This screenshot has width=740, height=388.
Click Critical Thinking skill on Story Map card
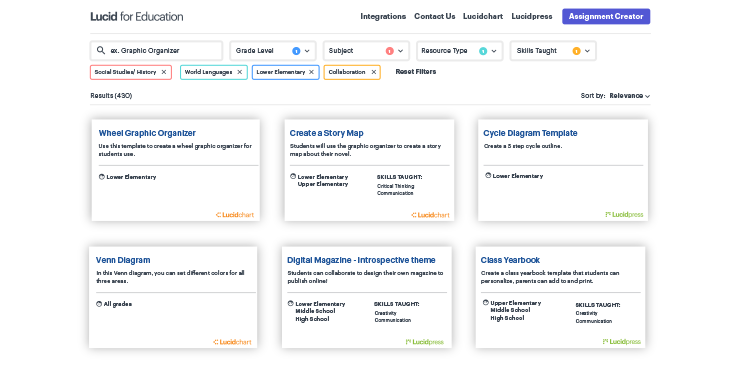pyautogui.click(x=395, y=186)
